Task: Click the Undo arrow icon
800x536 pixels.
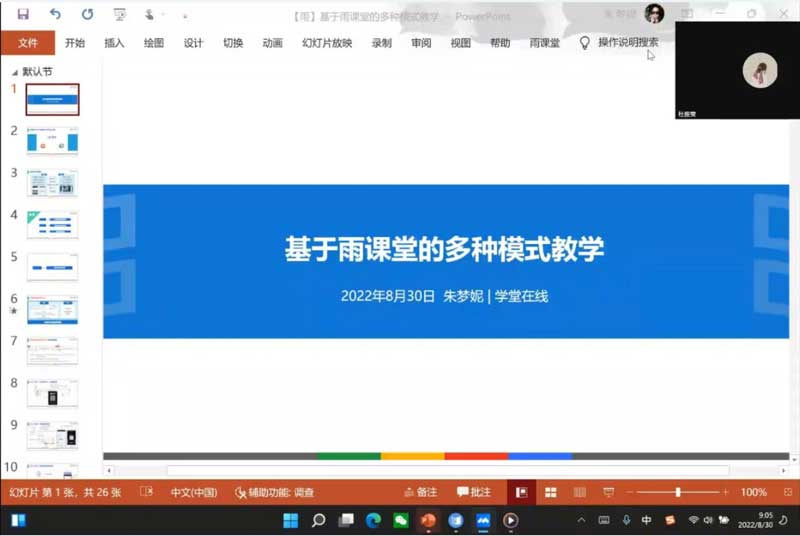Action: click(55, 14)
